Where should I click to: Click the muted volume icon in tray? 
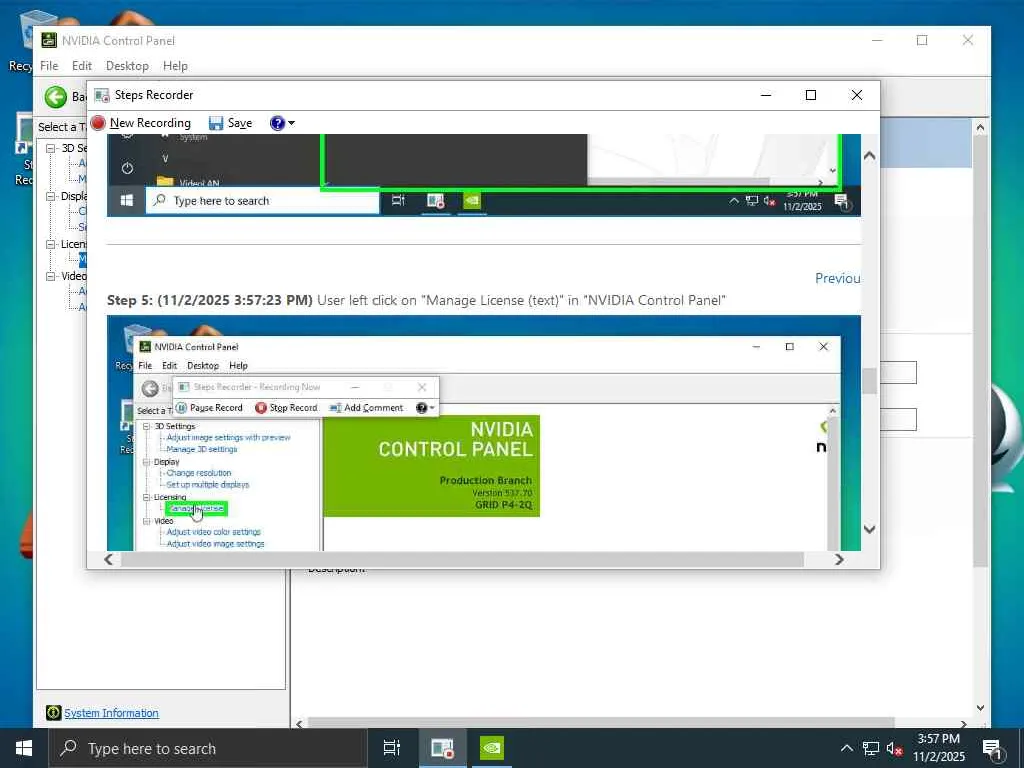pos(895,748)
